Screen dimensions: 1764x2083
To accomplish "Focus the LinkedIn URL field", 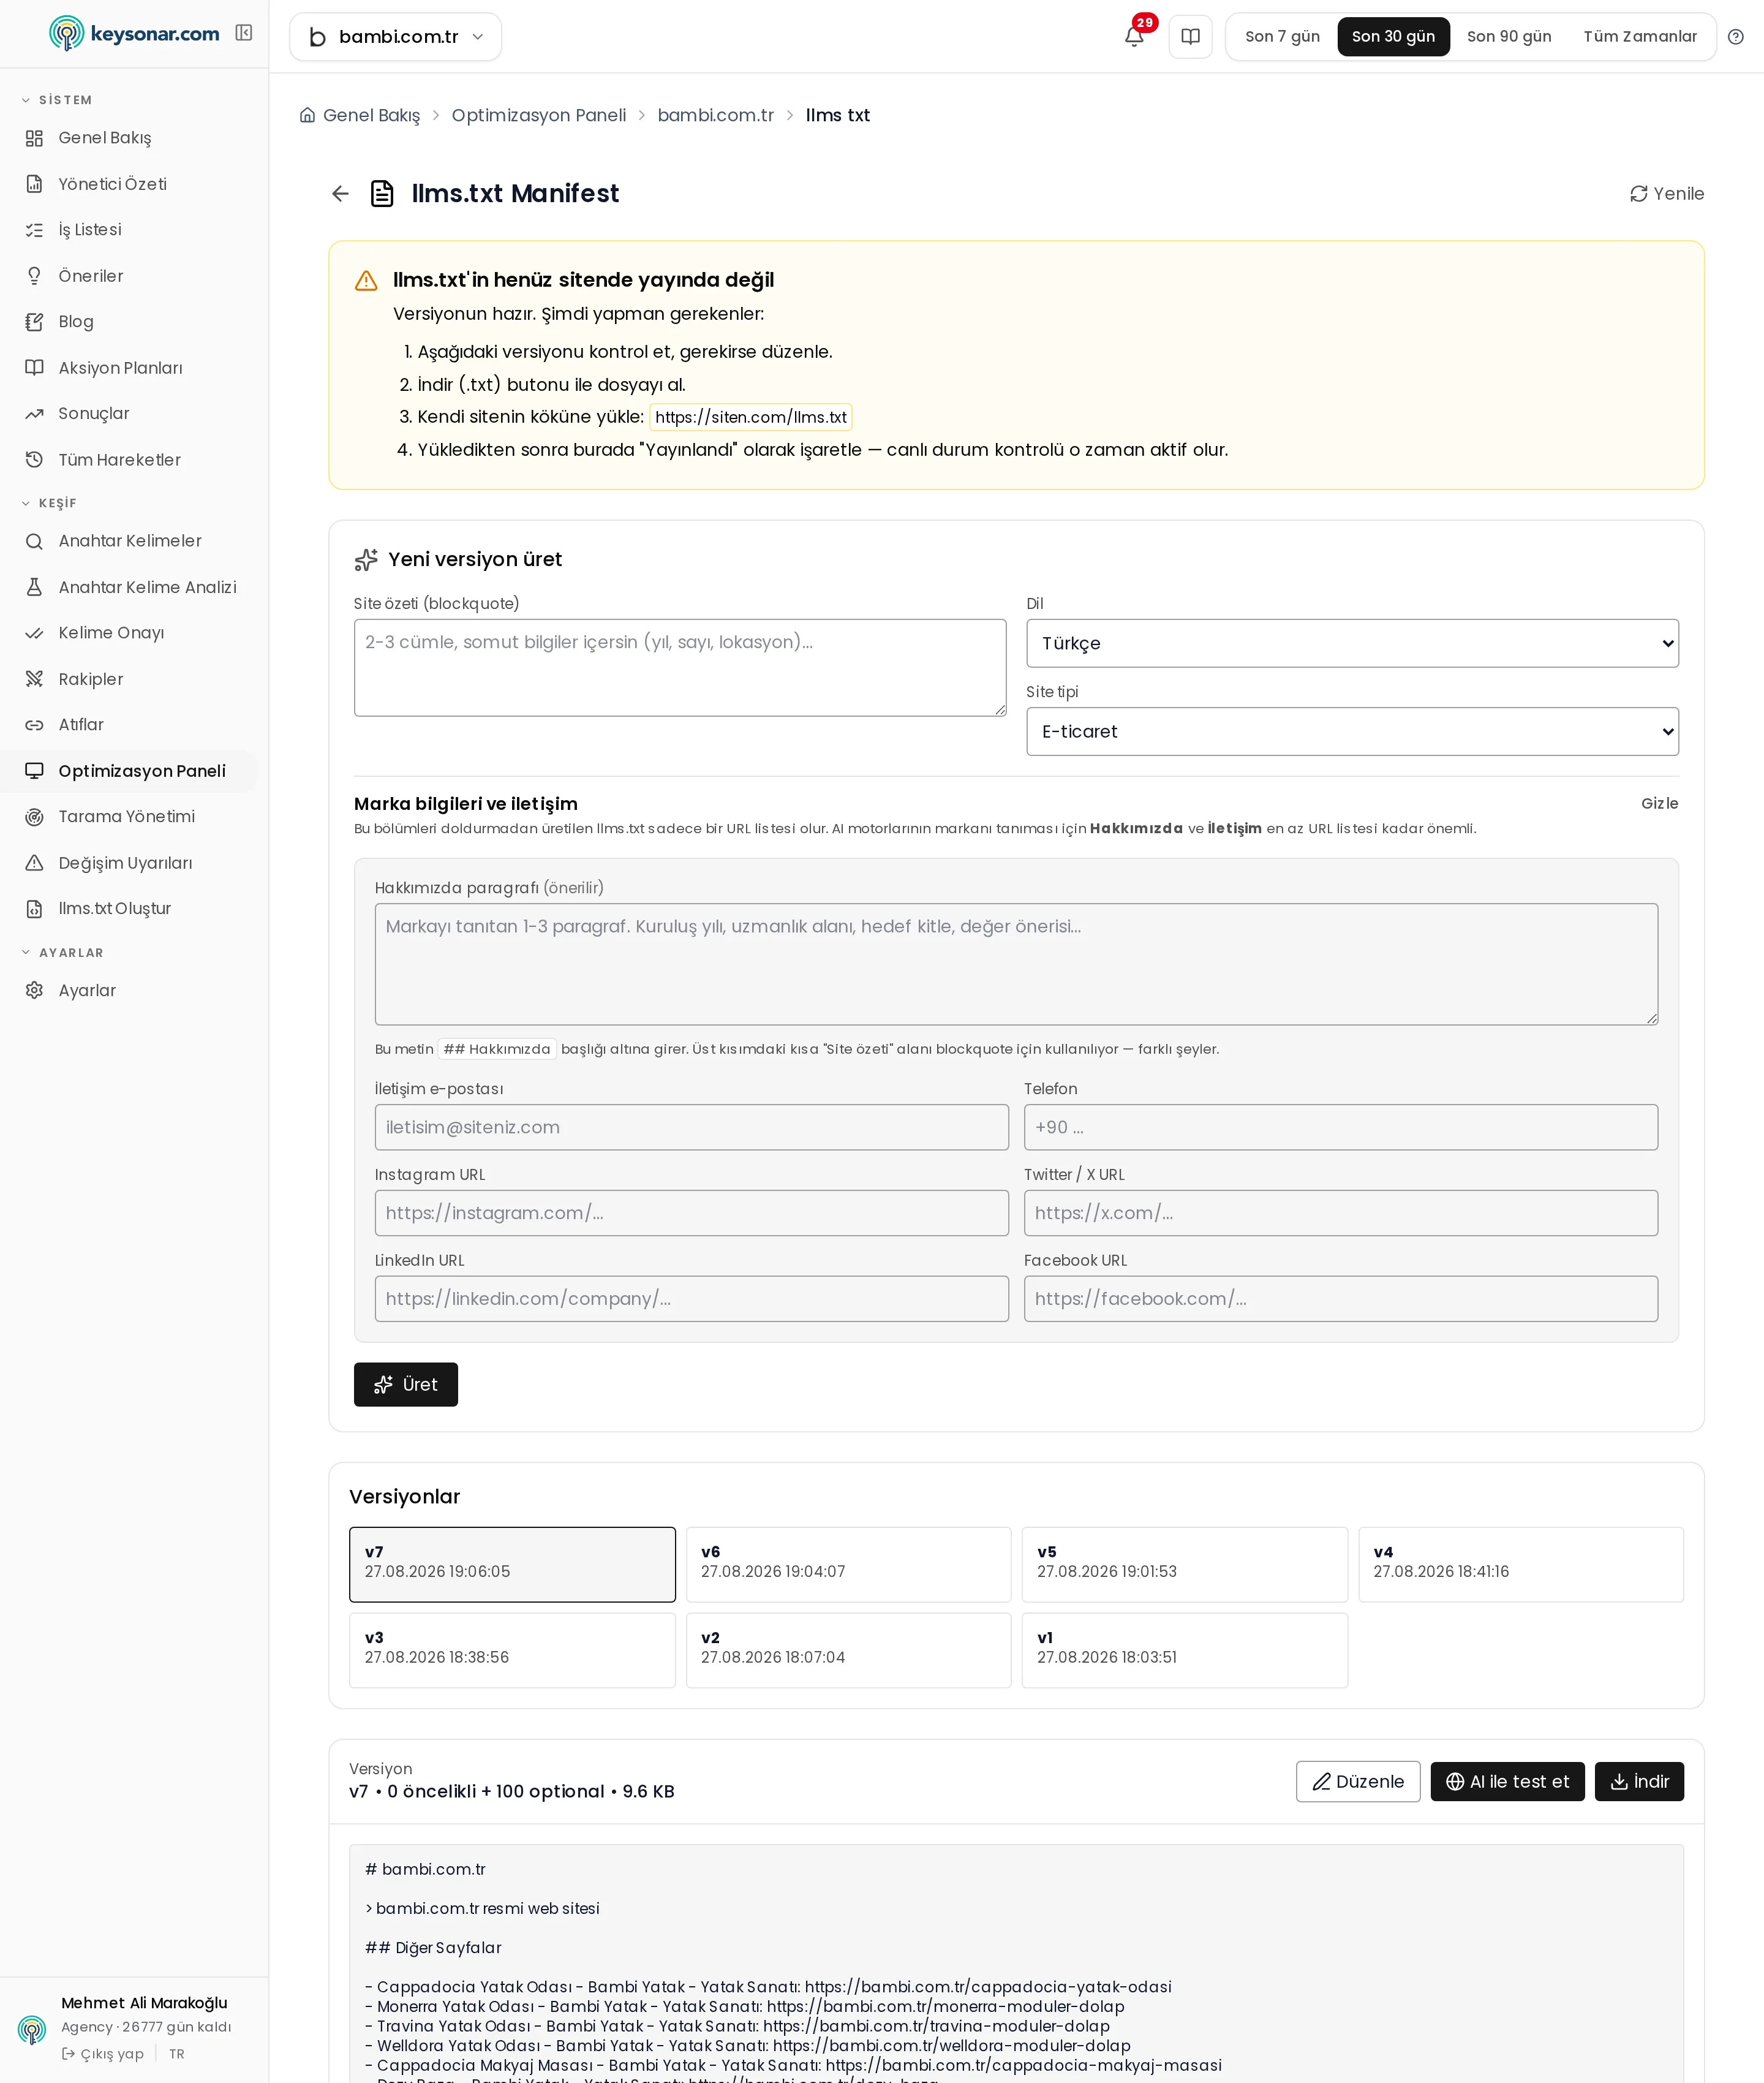I will 692,1299.
